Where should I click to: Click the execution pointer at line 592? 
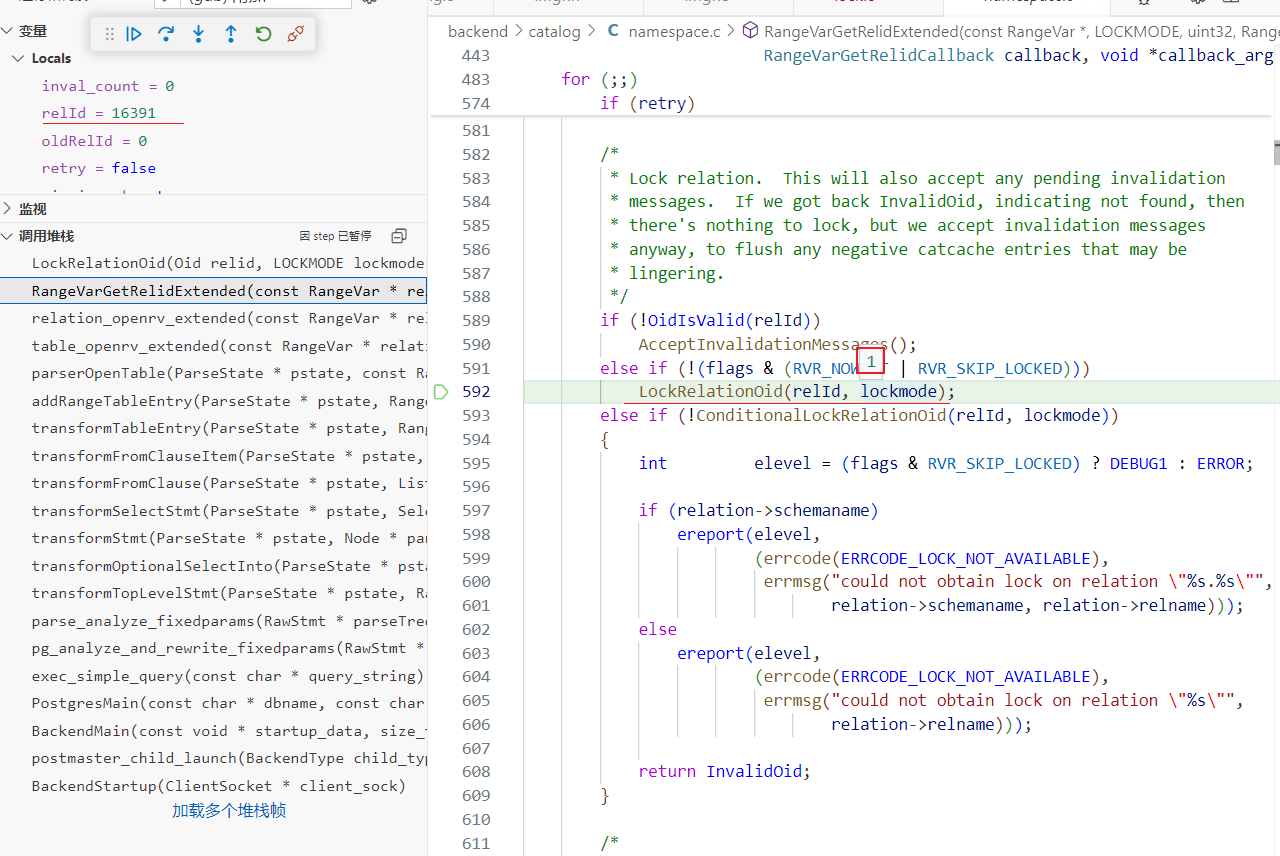coord(441,392)
